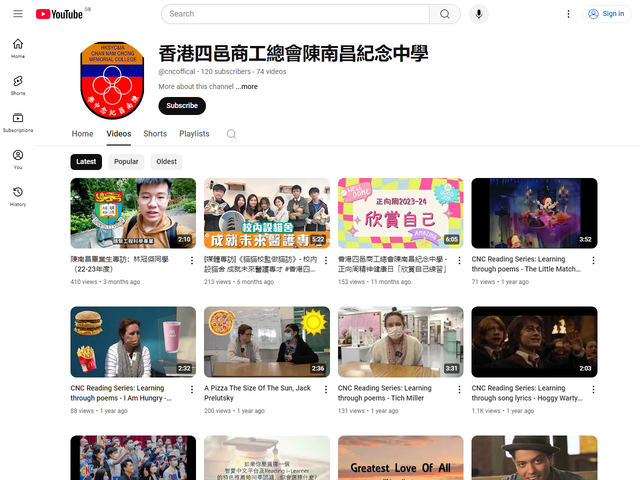This screenshot has width=640, height=480.
Task: Open History in sidebar
Action: tap(18, 196)
